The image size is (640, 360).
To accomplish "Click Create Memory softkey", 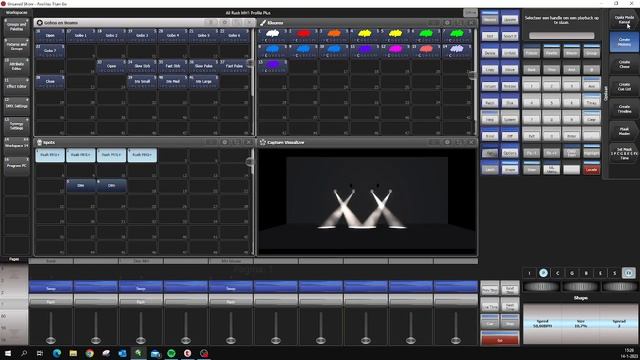I will [624, 42].
